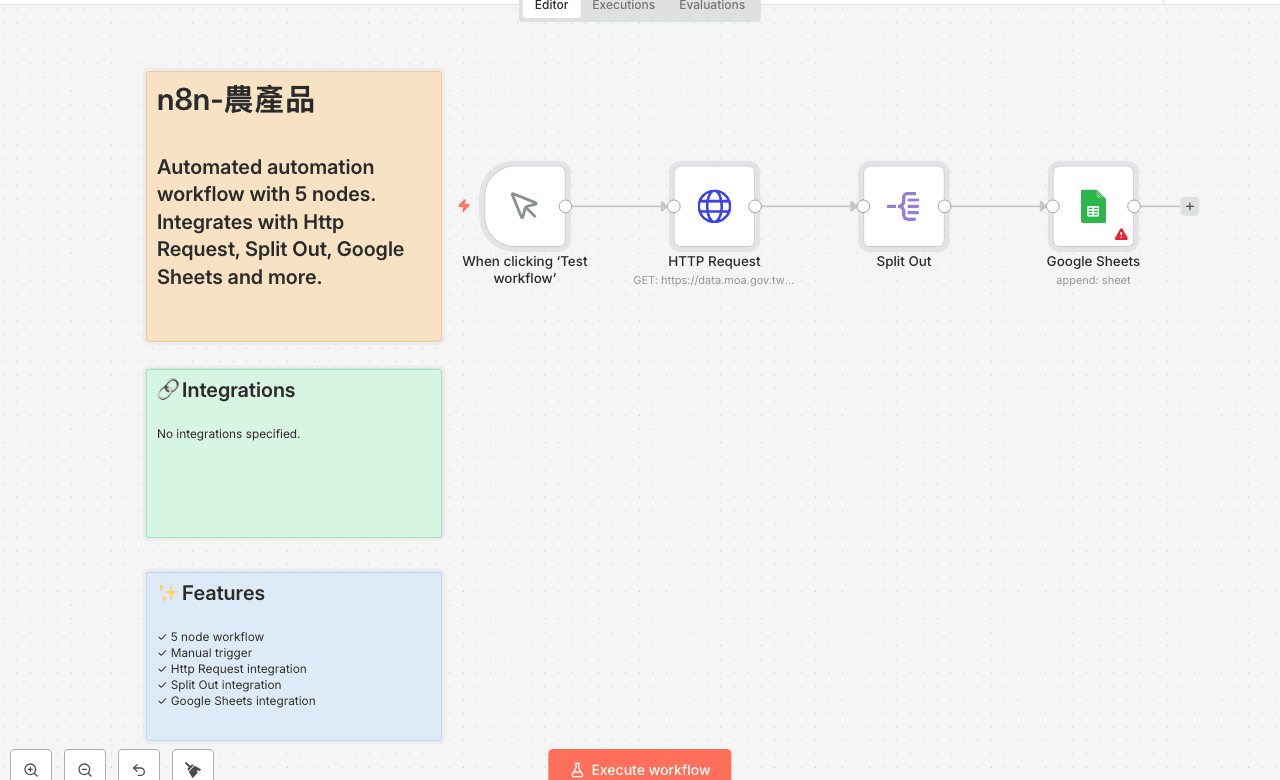The height and width of the screenshot is (780, 1280).
Task: Click the red lightning bolt trigger icon
Action: [x=464, y=206]
